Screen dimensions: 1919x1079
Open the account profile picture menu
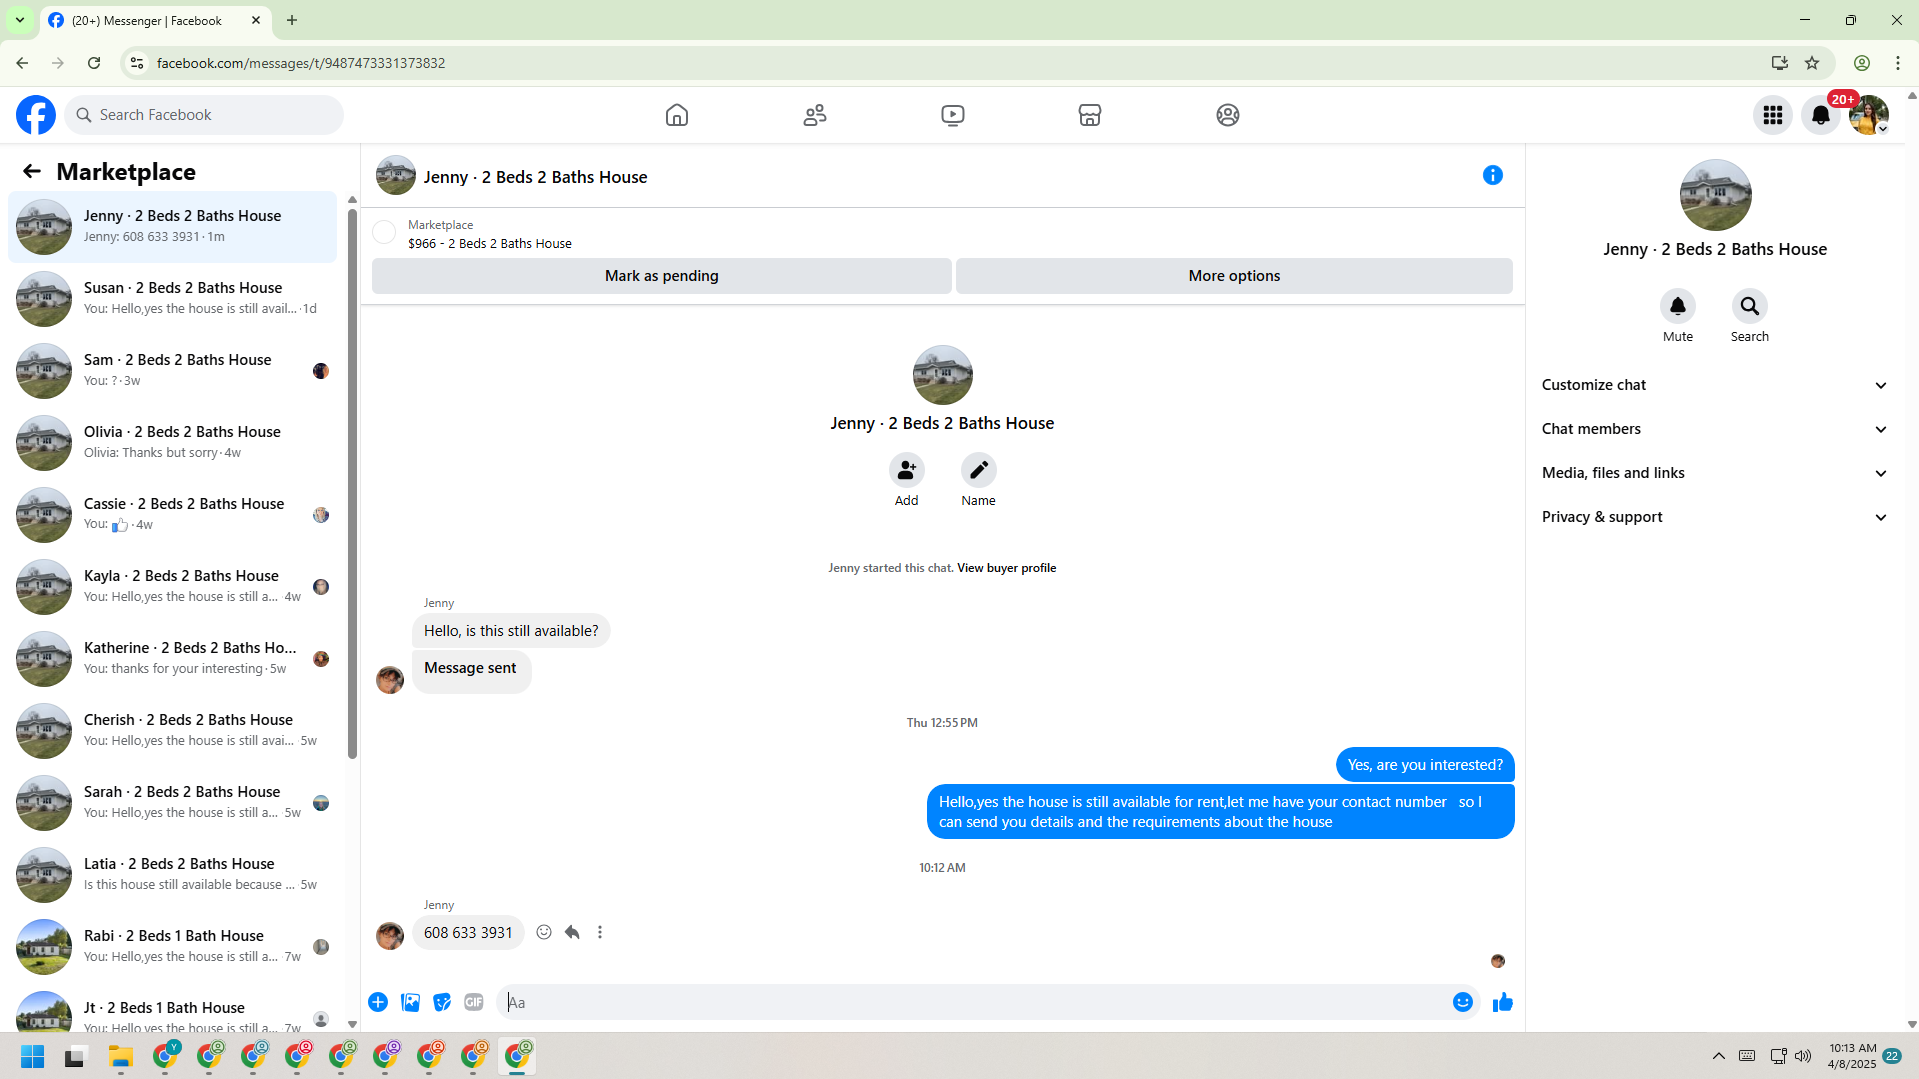click(x=1869, y=115)
